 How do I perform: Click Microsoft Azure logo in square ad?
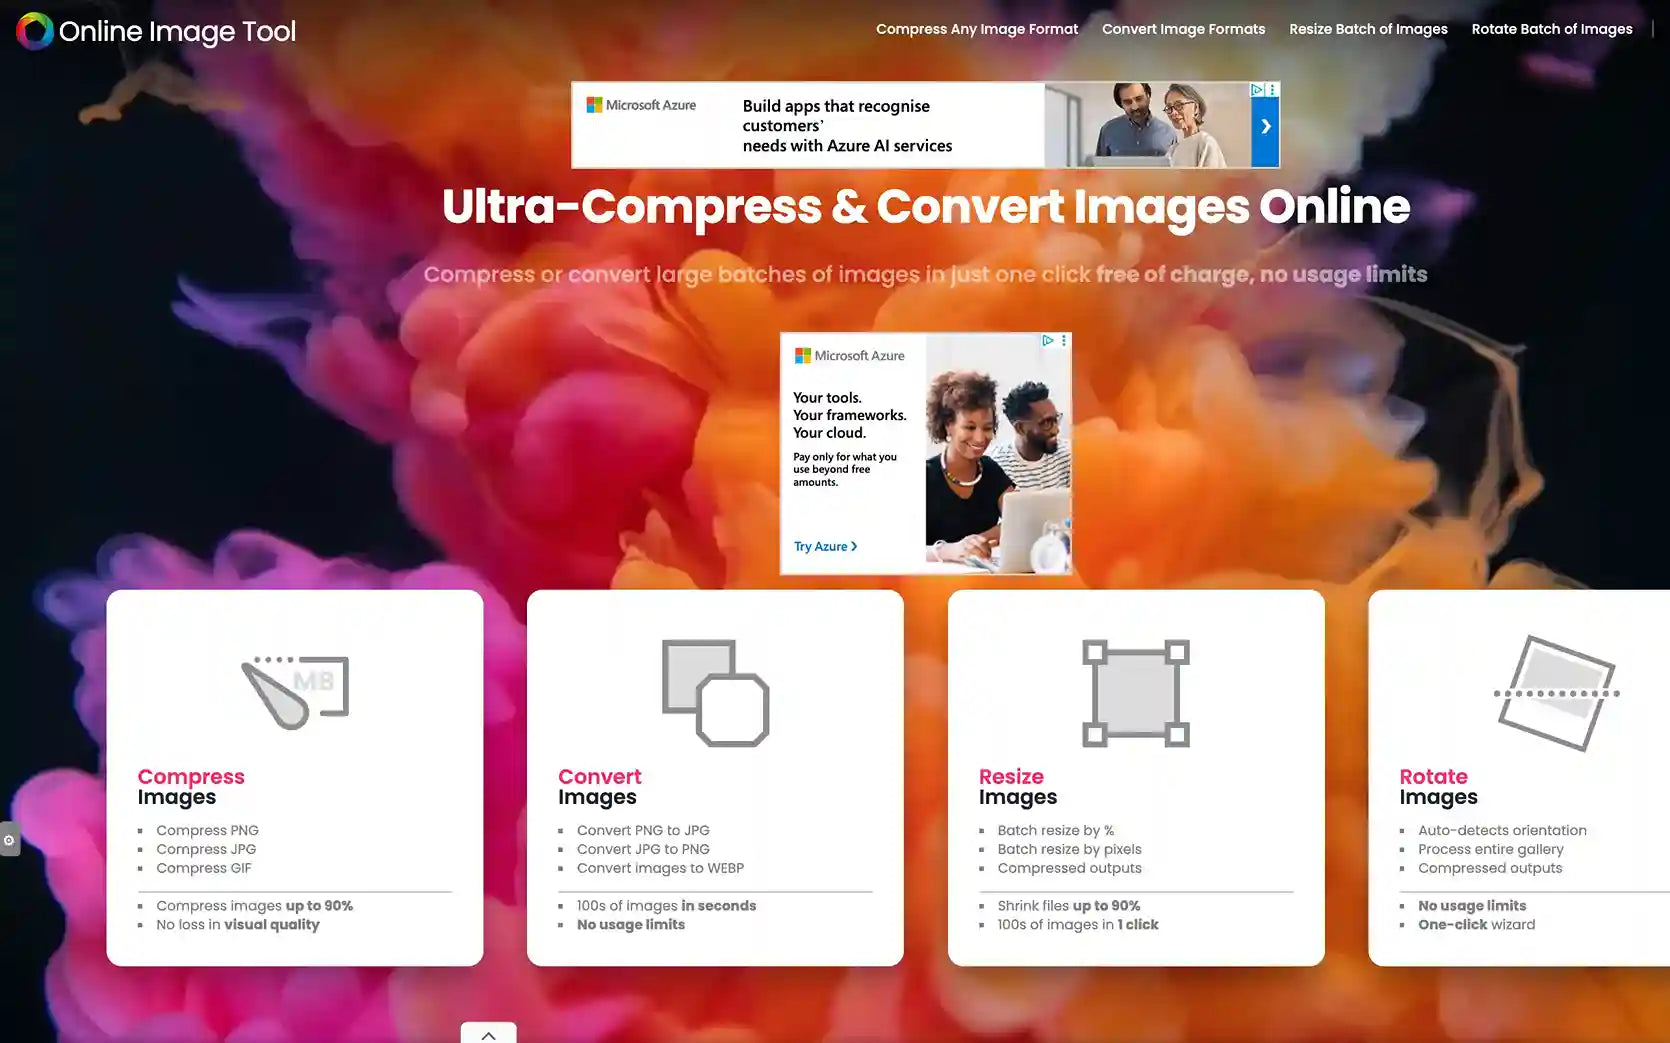[850, 356]
